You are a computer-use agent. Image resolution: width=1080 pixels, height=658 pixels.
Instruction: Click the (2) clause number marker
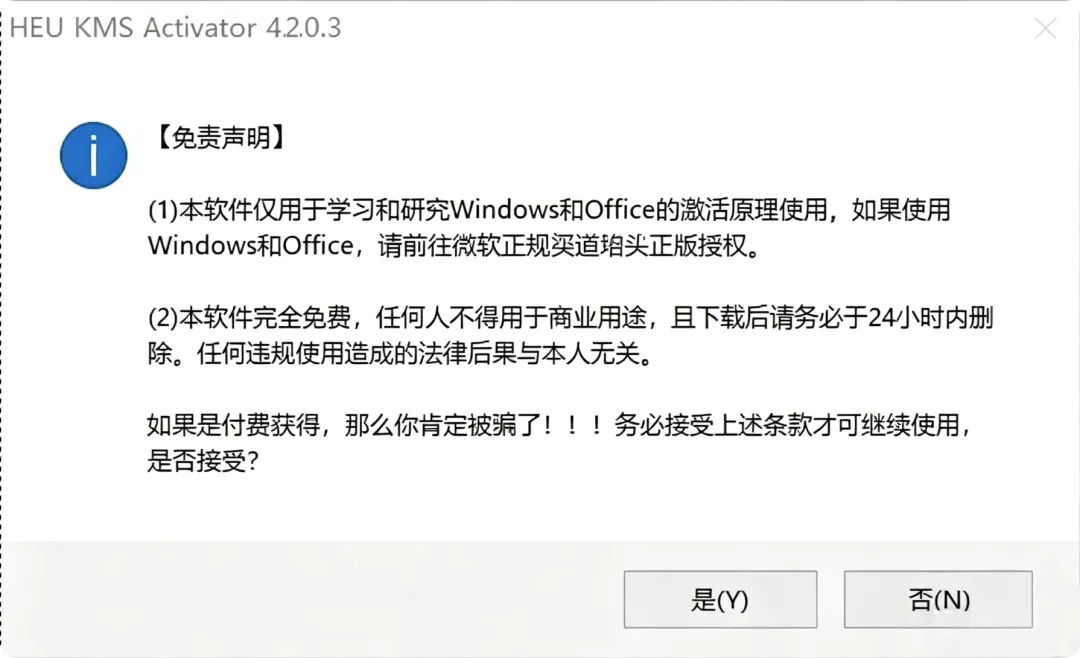coord(163,318)
